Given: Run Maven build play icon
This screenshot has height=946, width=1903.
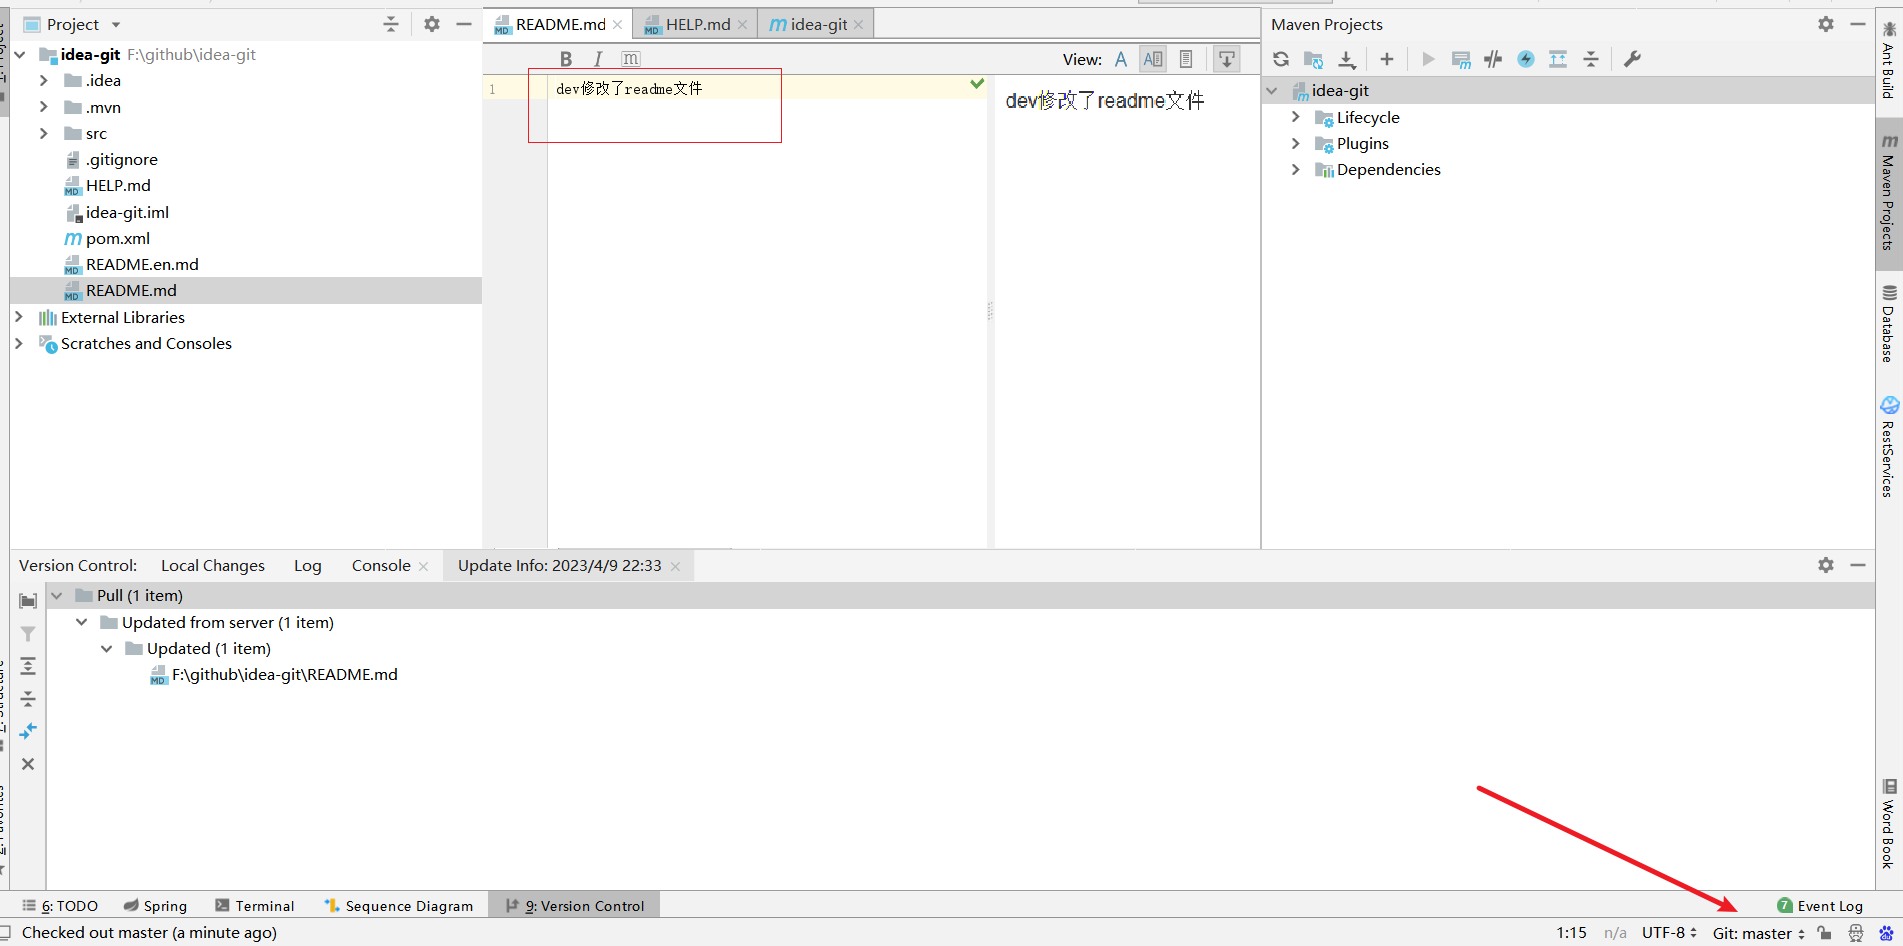Looking at the screenshot, I should [1428, 59].
